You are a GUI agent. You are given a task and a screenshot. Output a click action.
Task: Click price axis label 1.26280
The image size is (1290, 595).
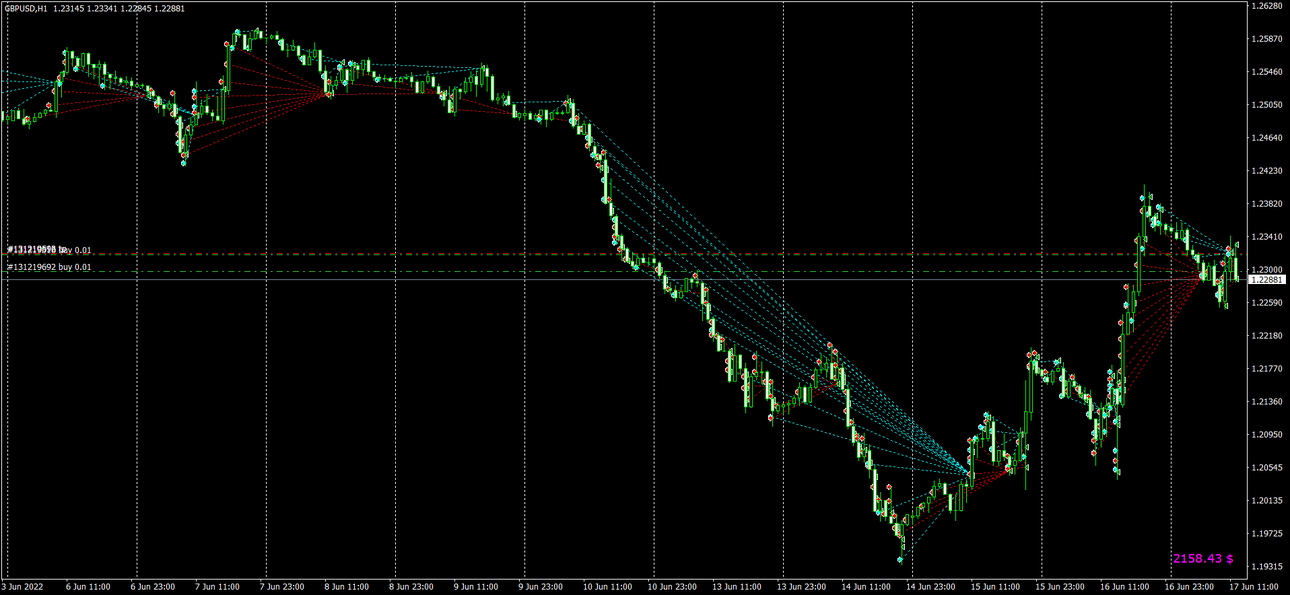(x=1267, y=6)
